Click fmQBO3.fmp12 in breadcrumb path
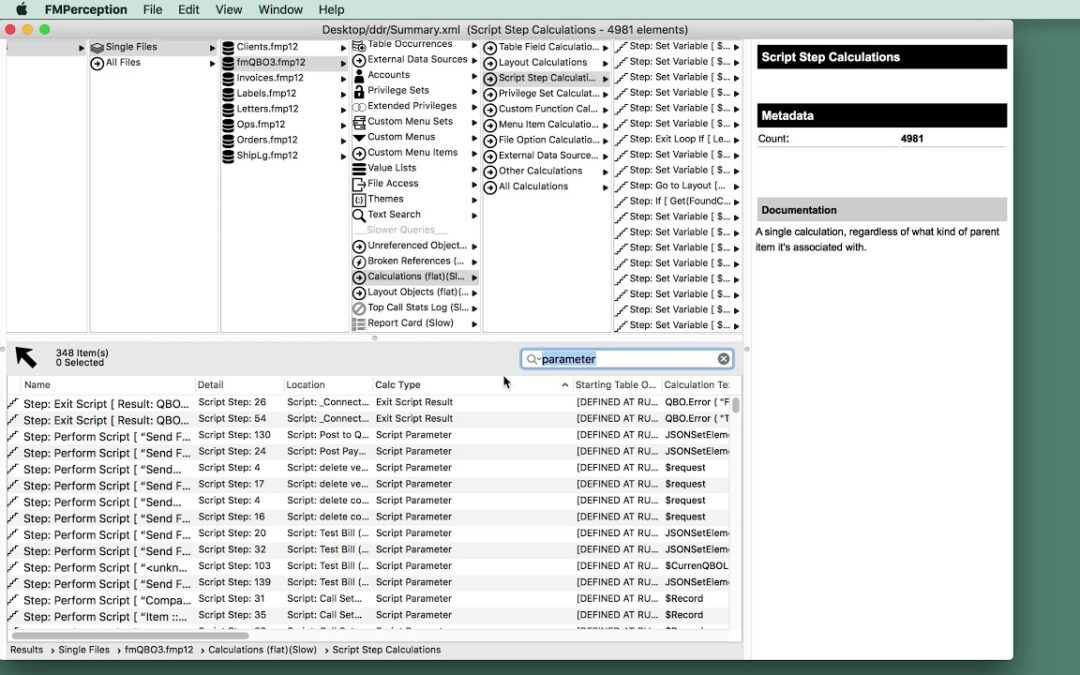The height and width of the screenshot is (675, 1080). click(x=159, y=650)
